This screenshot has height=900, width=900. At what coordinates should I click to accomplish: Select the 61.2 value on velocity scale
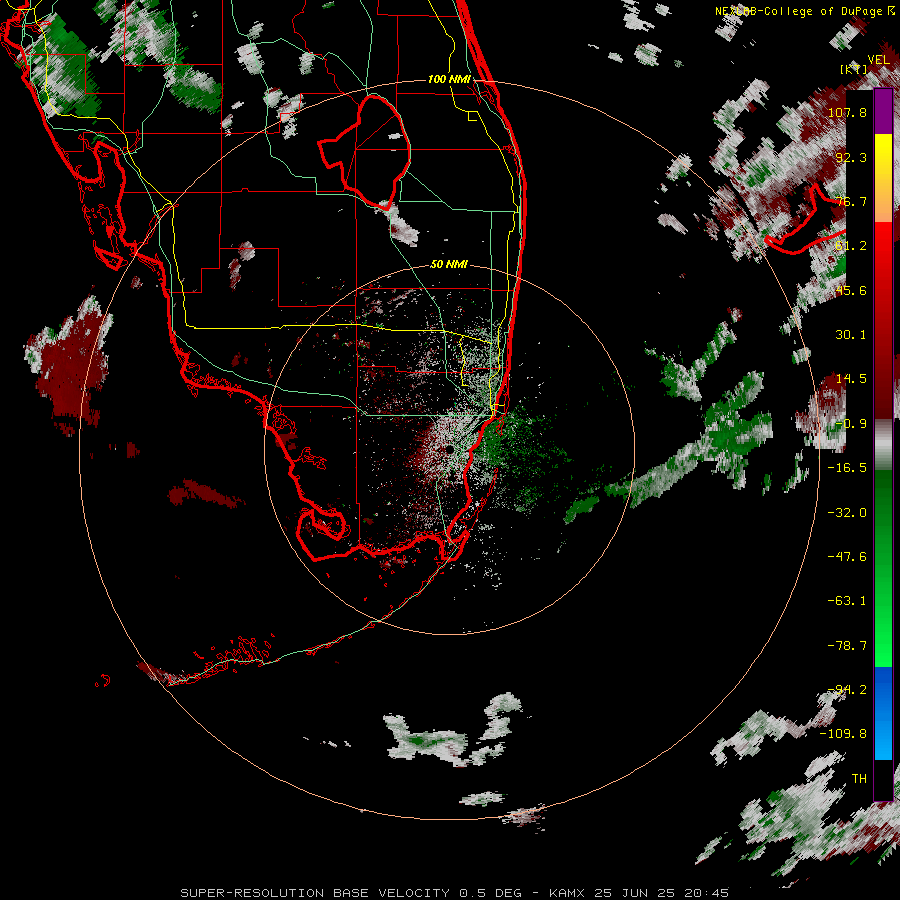pos(851,246)
